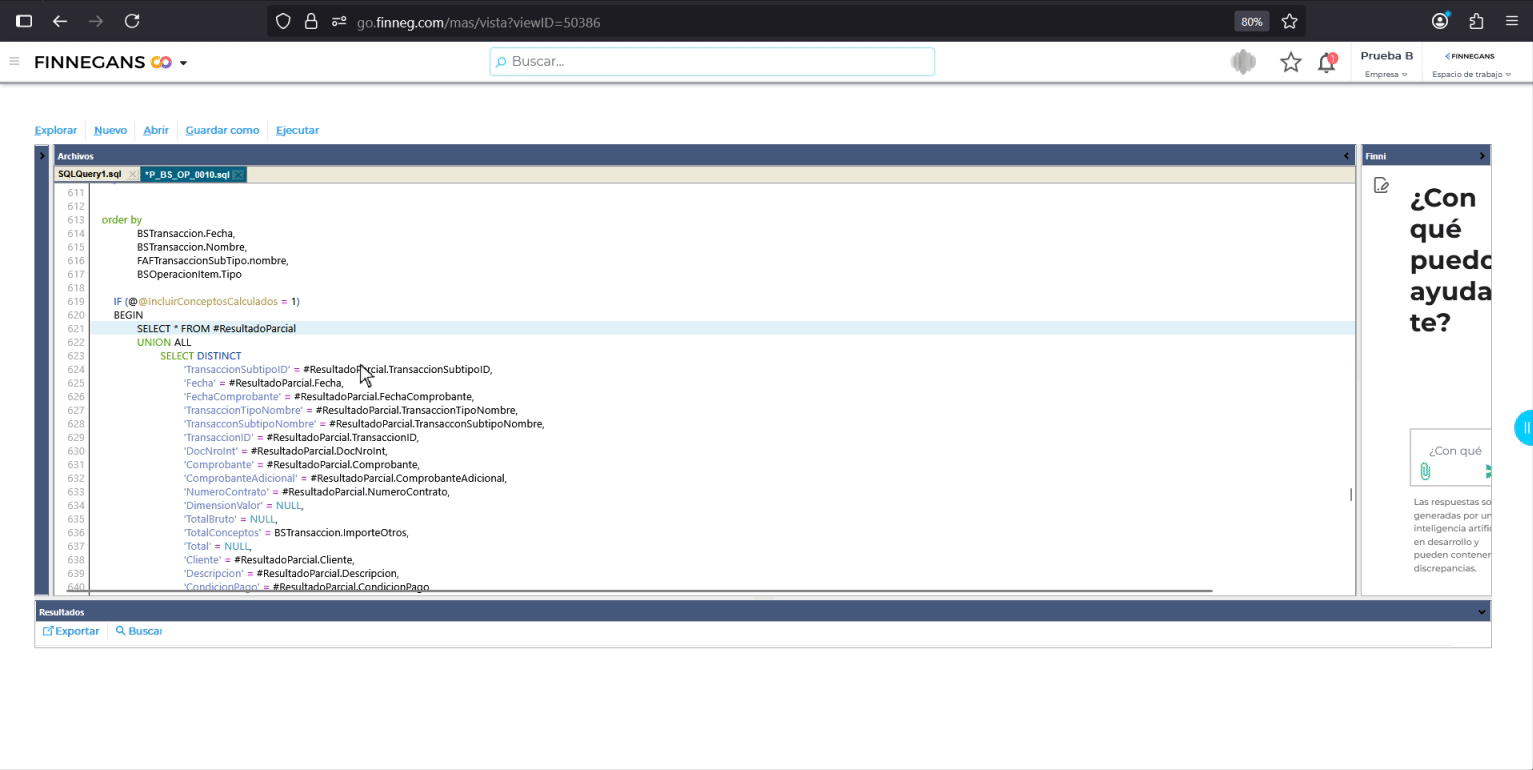Open the browser account profile icon
1533x770 pixels.
click(x=1440, y=21)
